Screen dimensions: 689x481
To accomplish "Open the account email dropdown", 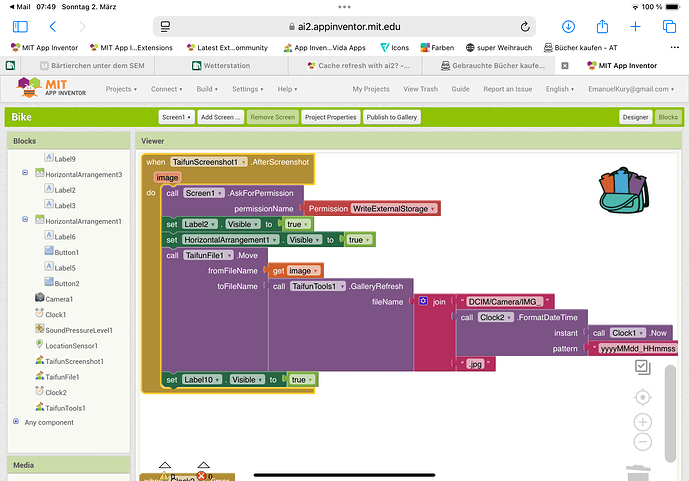I will coord(631,89).
